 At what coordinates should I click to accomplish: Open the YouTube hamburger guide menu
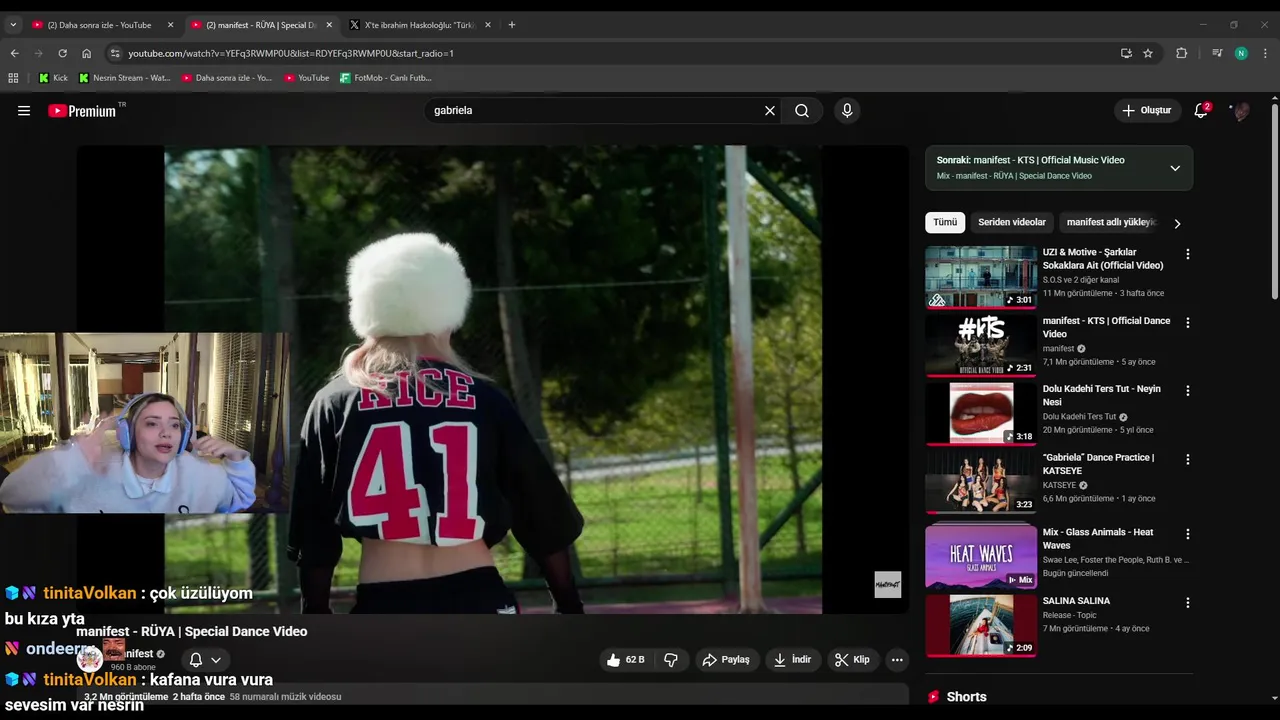click(24, 111)
